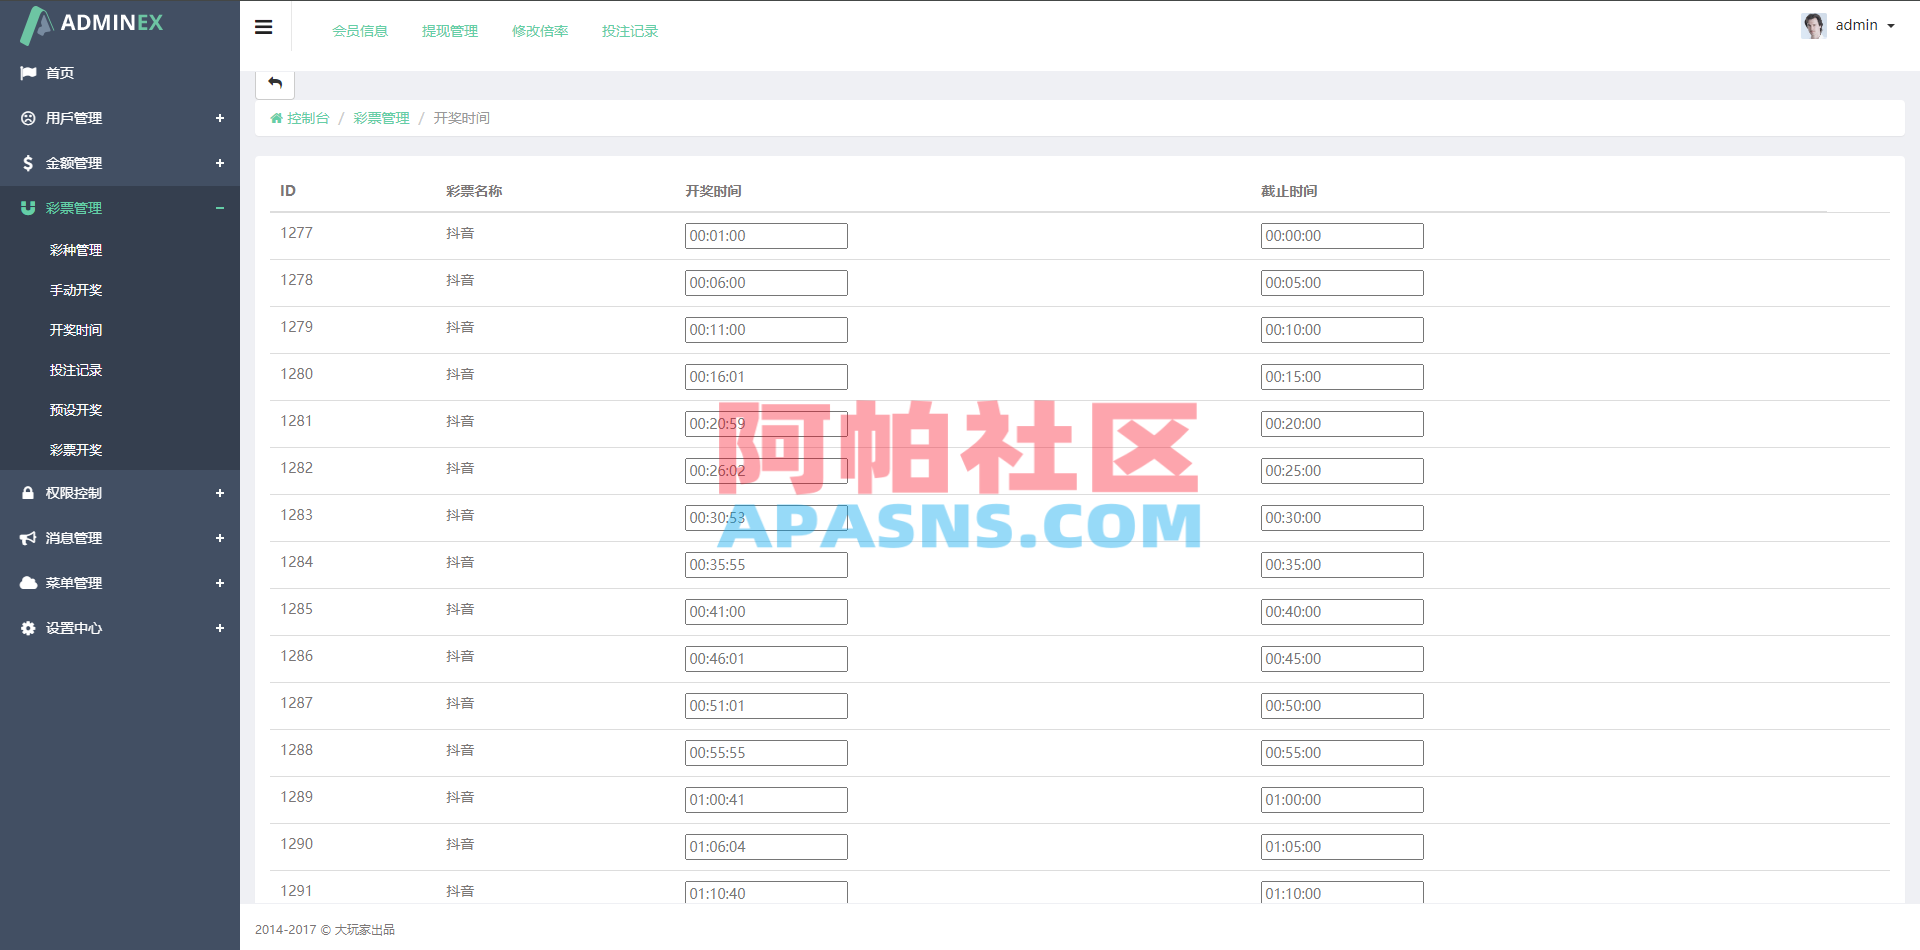Click the 开奖时间 input for row 1277
This screenshot has height=950, width=1920.
[766, 236]
